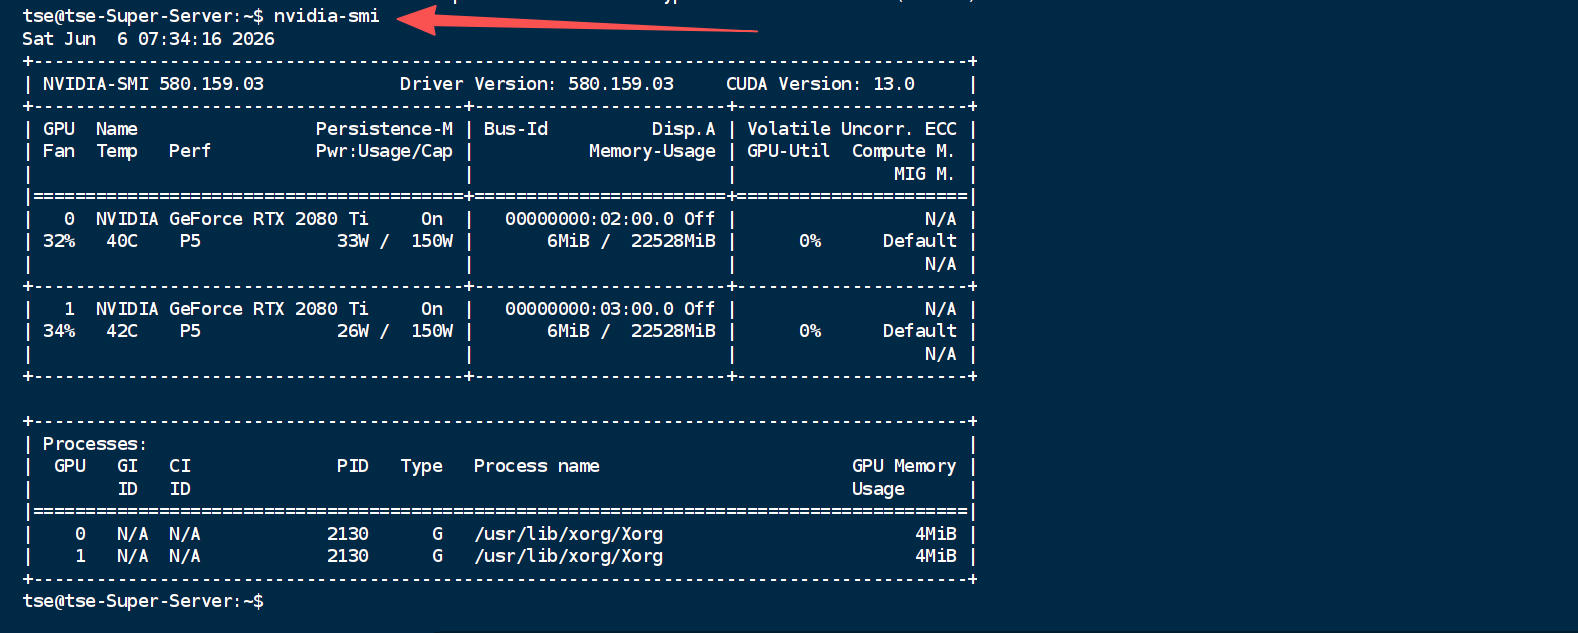This screenshot has width=1578, height=633.
Task: Click the 34% fan speed value
Action: 59,331
